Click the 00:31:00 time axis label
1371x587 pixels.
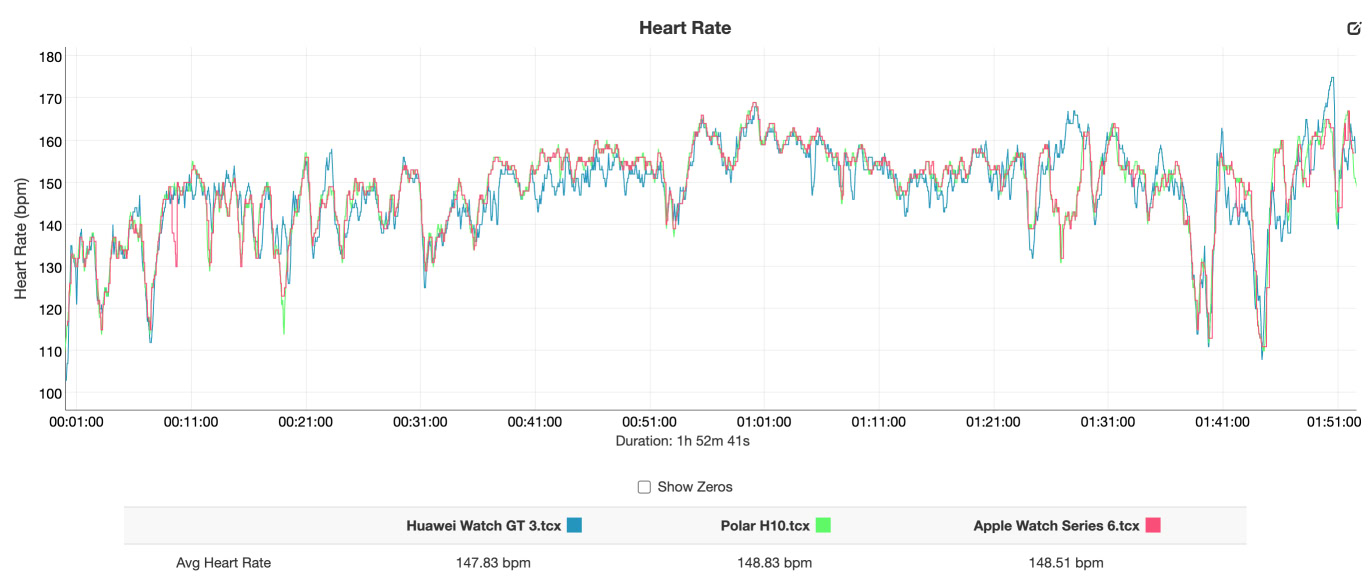tap(420, 422)
